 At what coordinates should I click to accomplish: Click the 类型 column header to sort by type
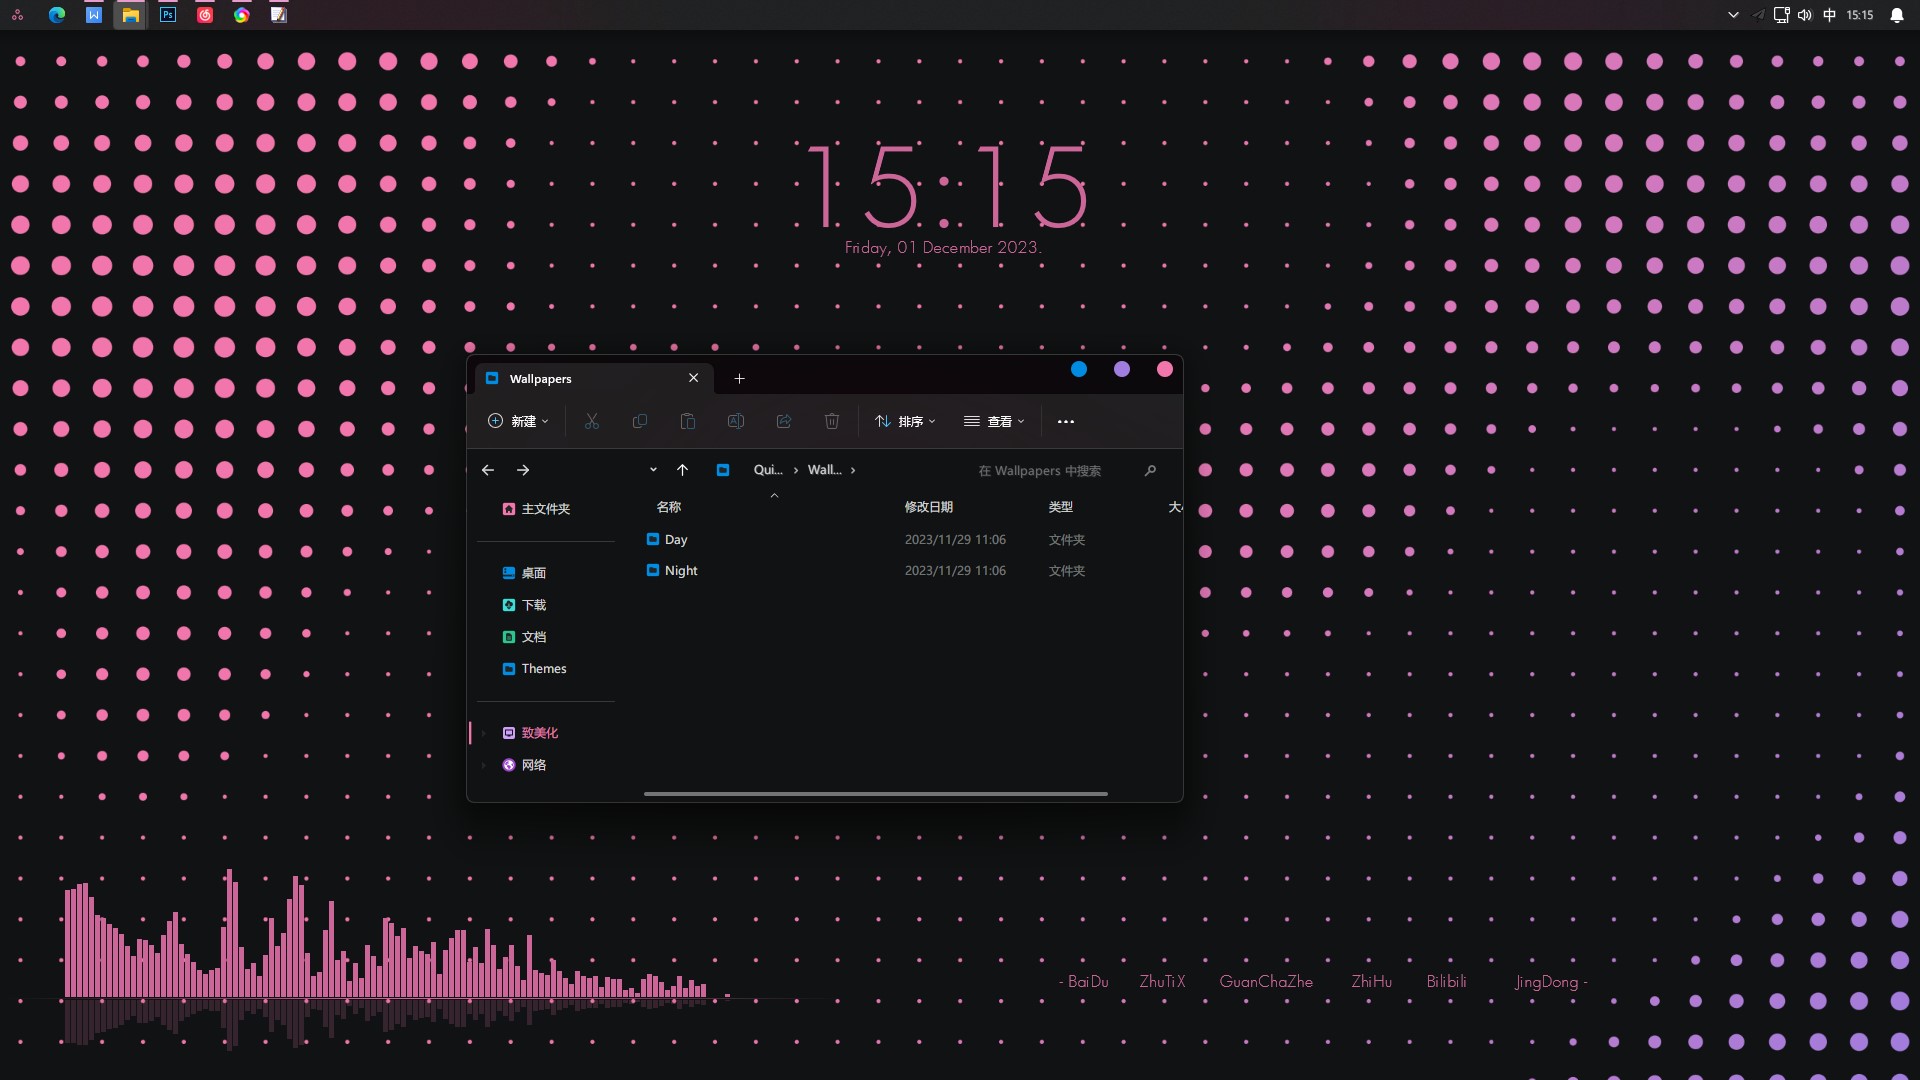[x=1061, y=507]
